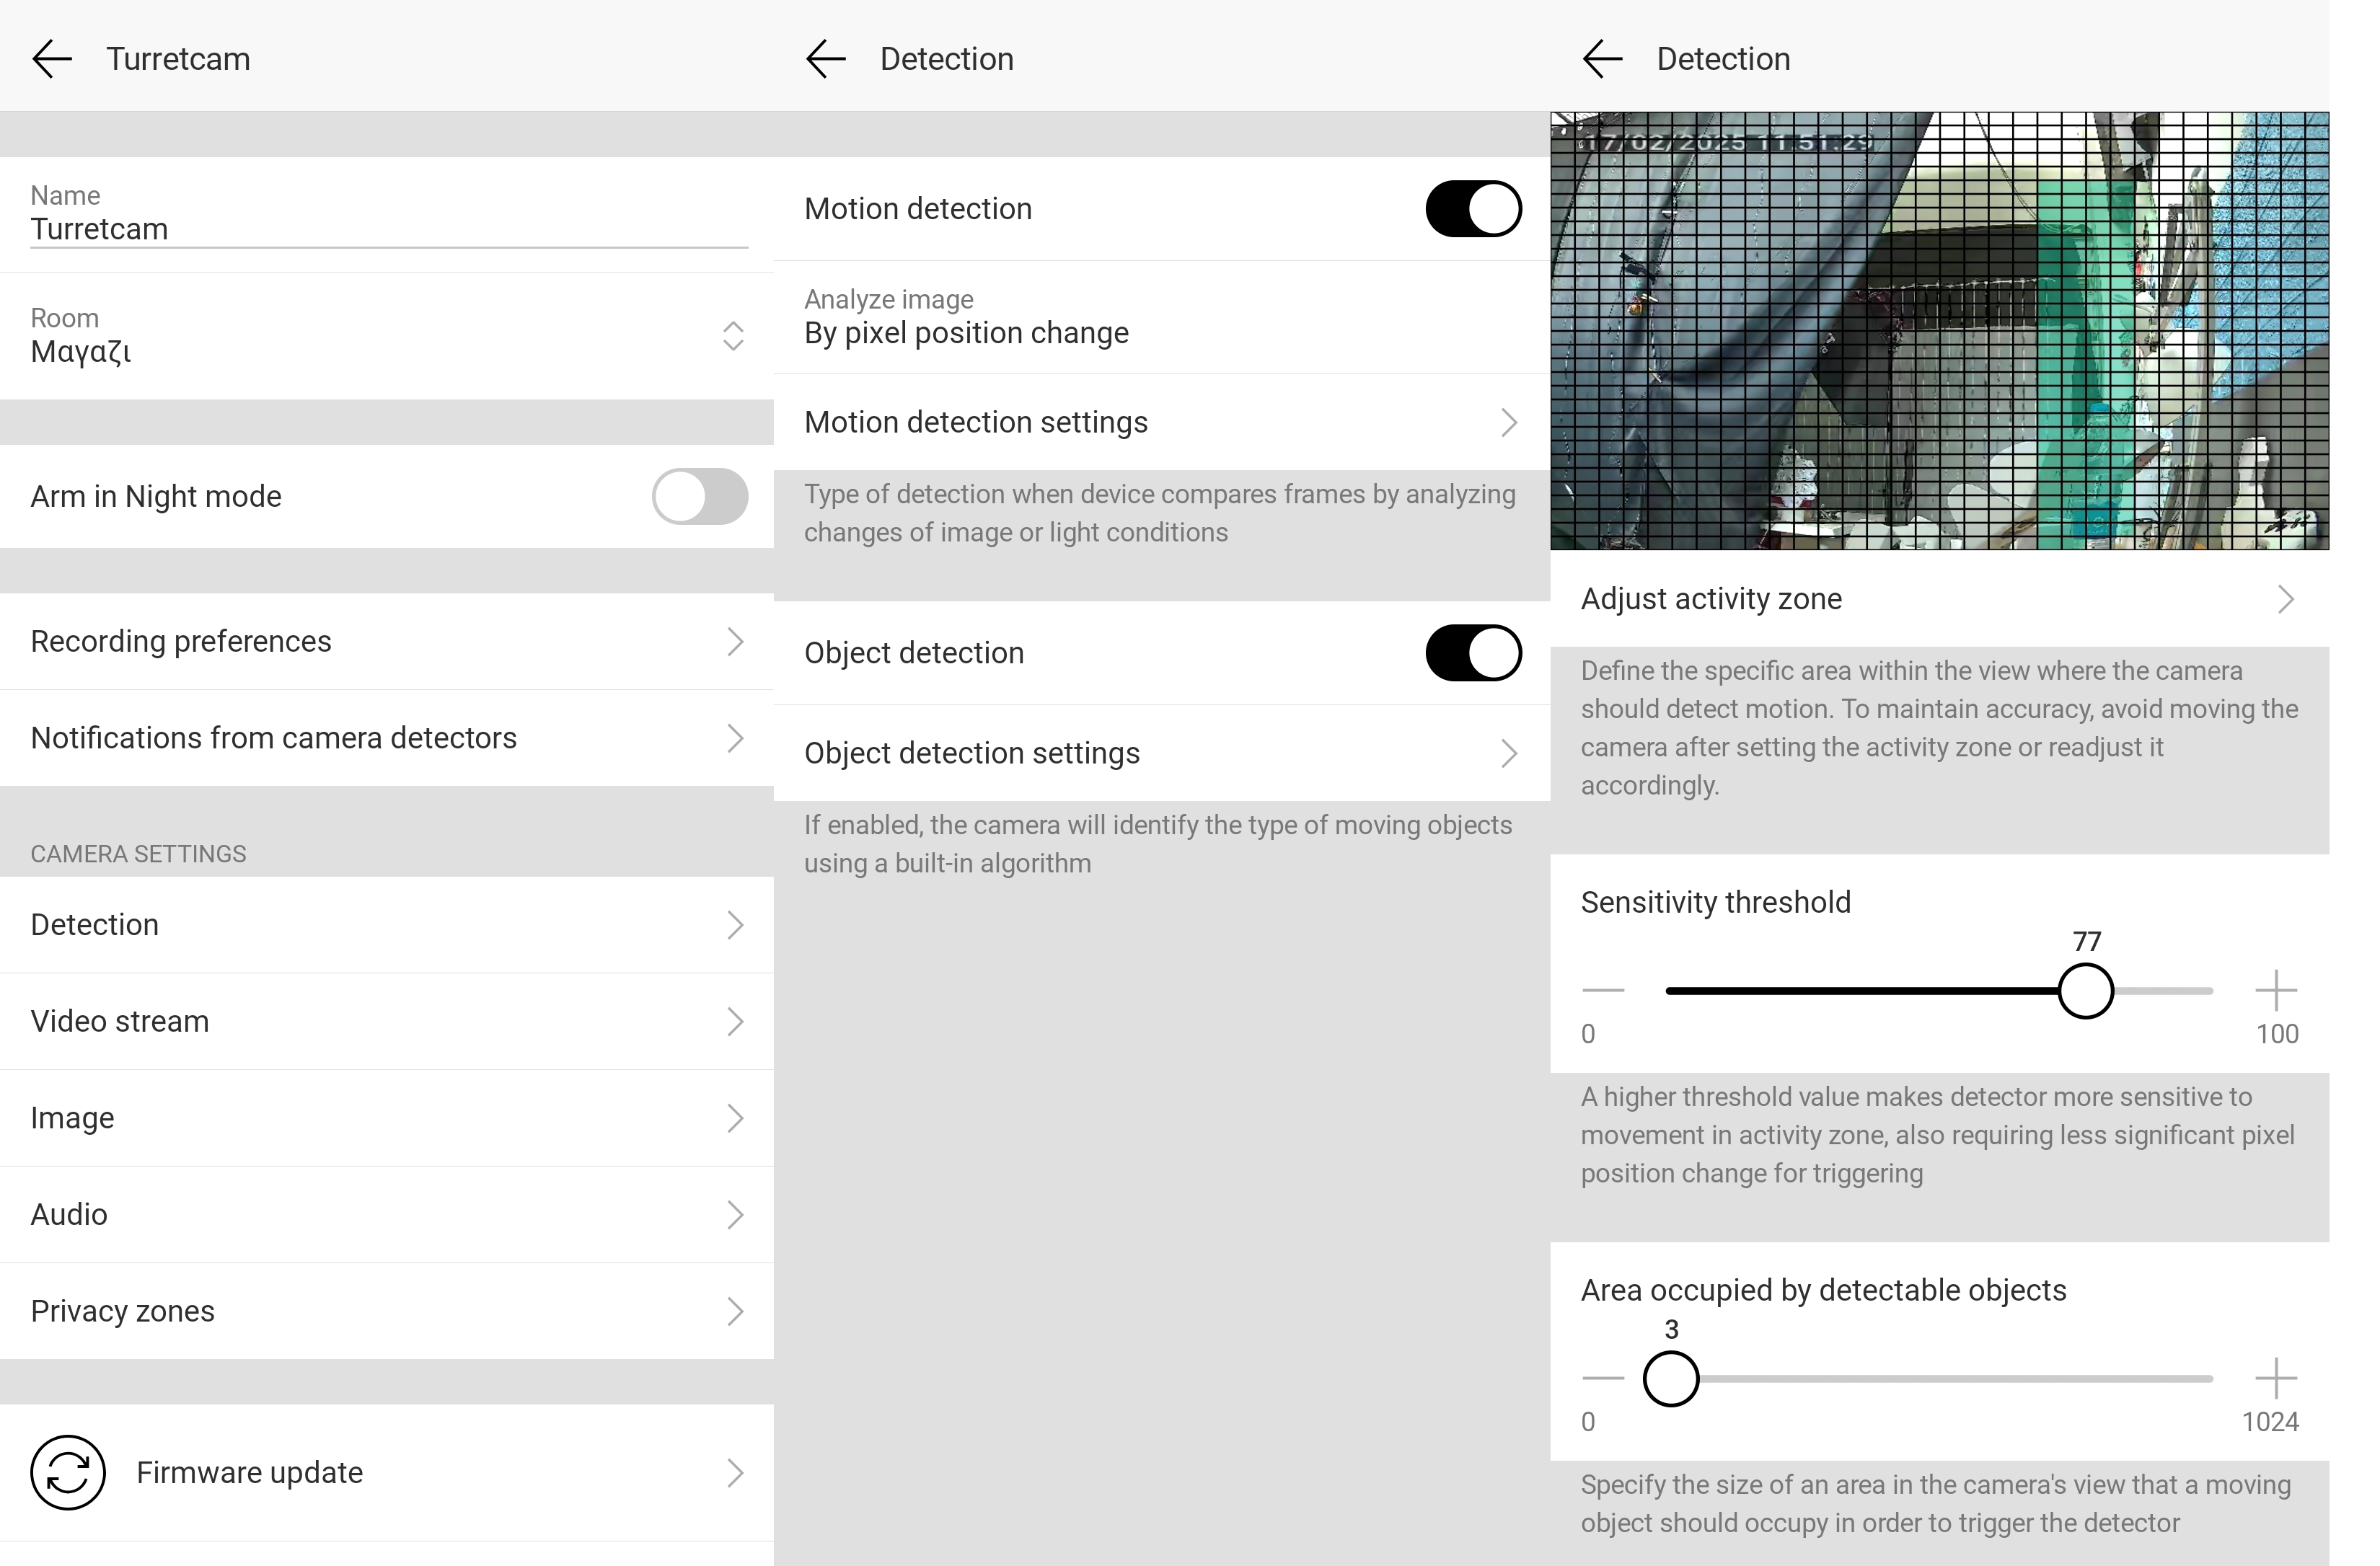Screen dimensions: 2380x1566
Task: Disable the Motion detection switch
Action: 1472,209
